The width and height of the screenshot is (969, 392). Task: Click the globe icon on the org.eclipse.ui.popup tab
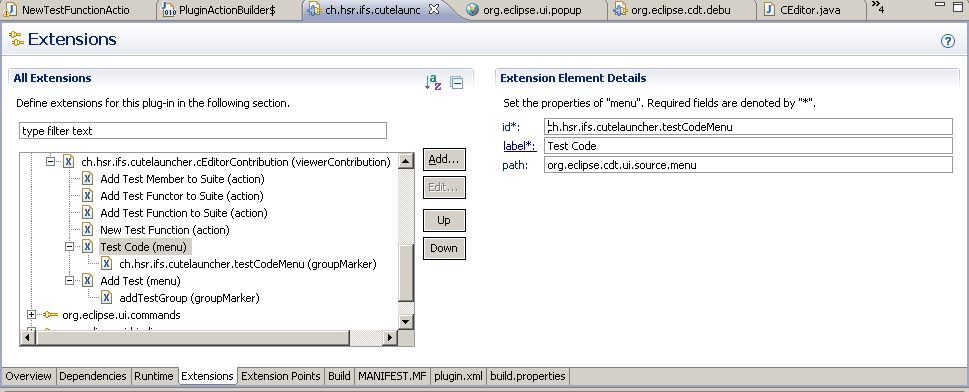[472, 9]
